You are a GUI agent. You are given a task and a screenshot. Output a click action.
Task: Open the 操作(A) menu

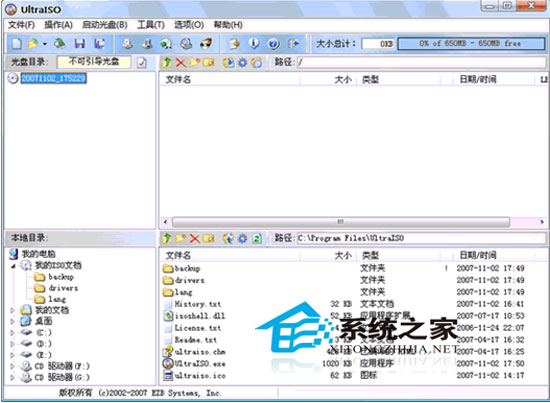tap(58, 25)
